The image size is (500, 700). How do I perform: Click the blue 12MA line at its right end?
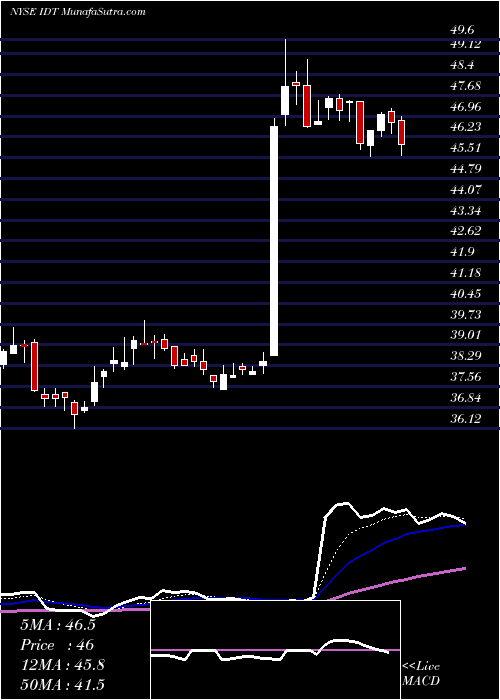click(464, 525)
